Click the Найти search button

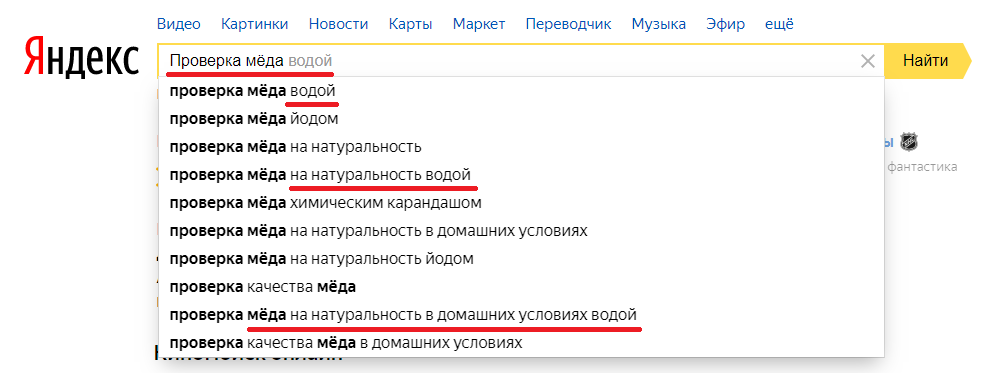click(x=926, y=61)
